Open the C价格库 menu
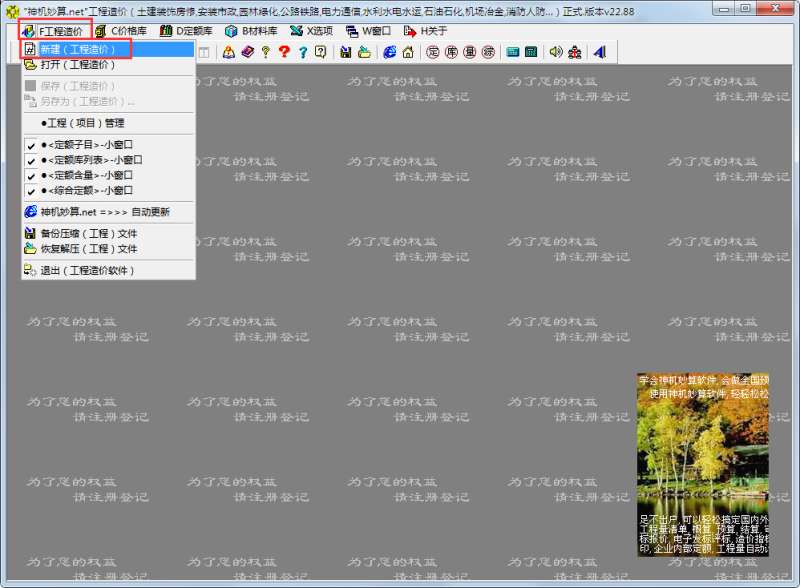The height and width of the screenshot is (588, 800). tap(121, 31)
